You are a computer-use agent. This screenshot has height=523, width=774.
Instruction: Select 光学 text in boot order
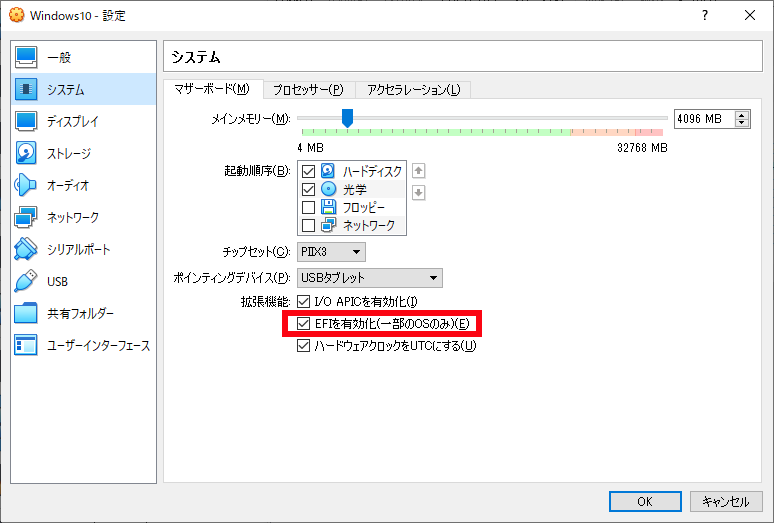click(x=355, y=189)
